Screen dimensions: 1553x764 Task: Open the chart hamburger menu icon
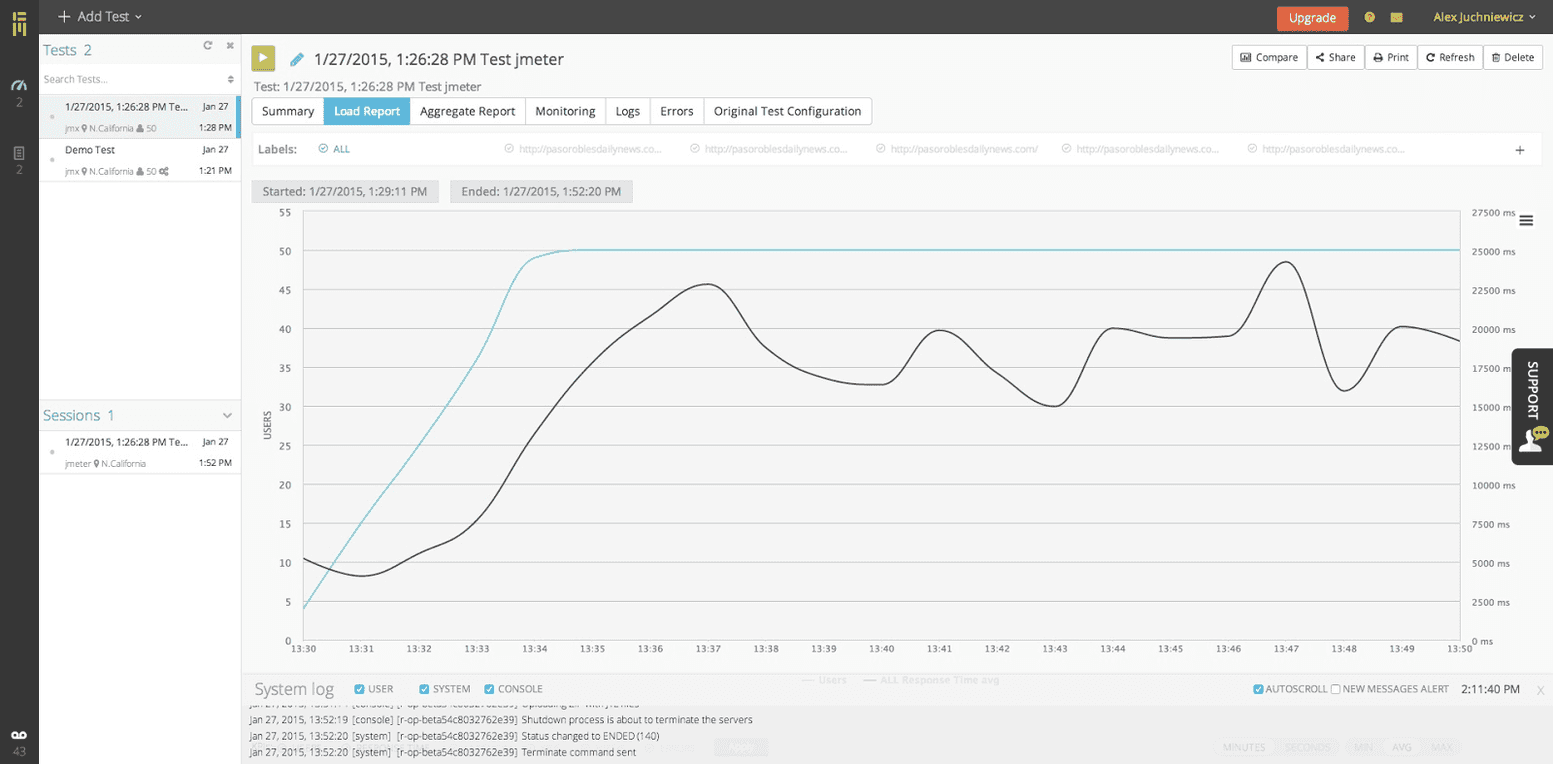[1526, 220]
